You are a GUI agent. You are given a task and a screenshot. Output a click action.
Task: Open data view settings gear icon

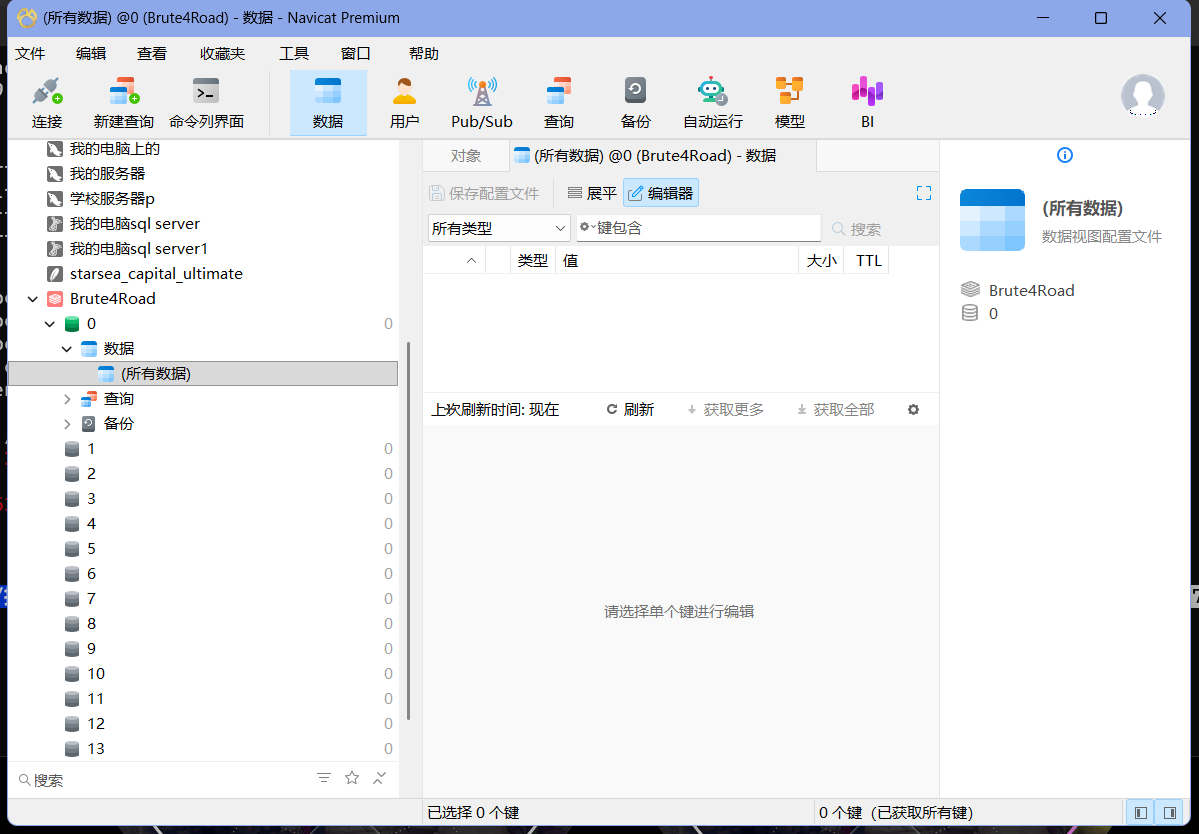pos(913,410)
